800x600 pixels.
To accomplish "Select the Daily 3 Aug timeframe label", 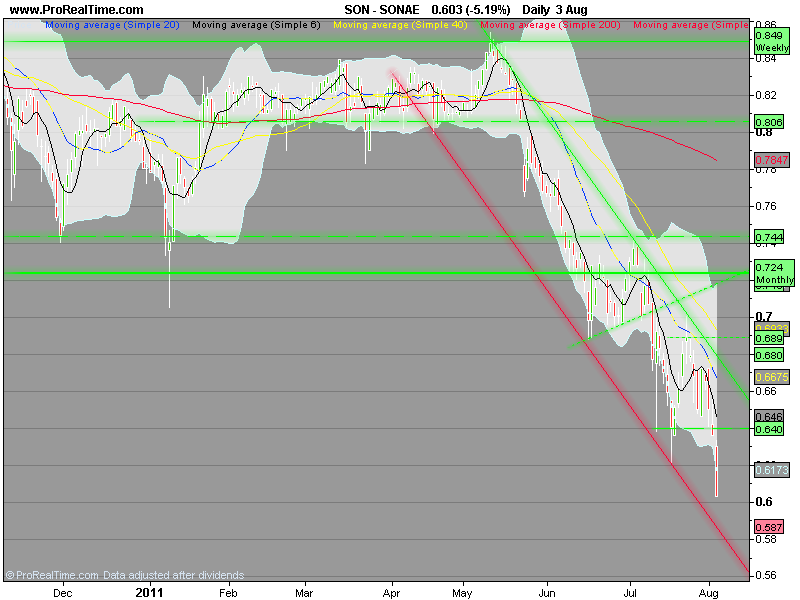I will coord(555,10).
